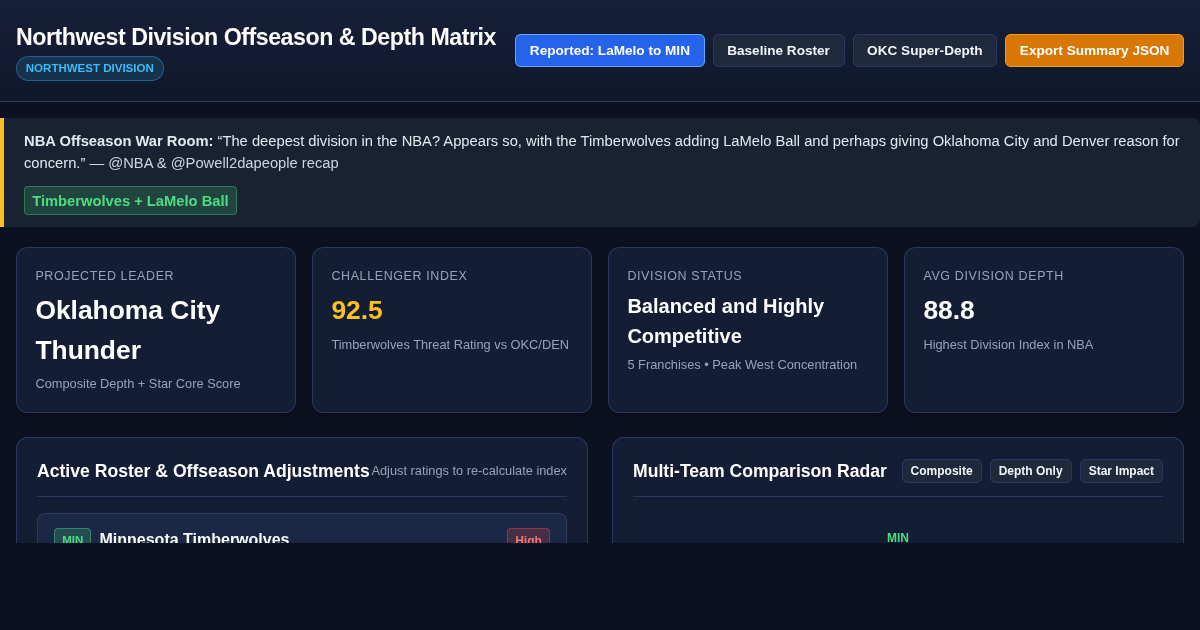Click the Balanced and Highly Competitive status
1200x630 pixels.
[x=726, y=321]
